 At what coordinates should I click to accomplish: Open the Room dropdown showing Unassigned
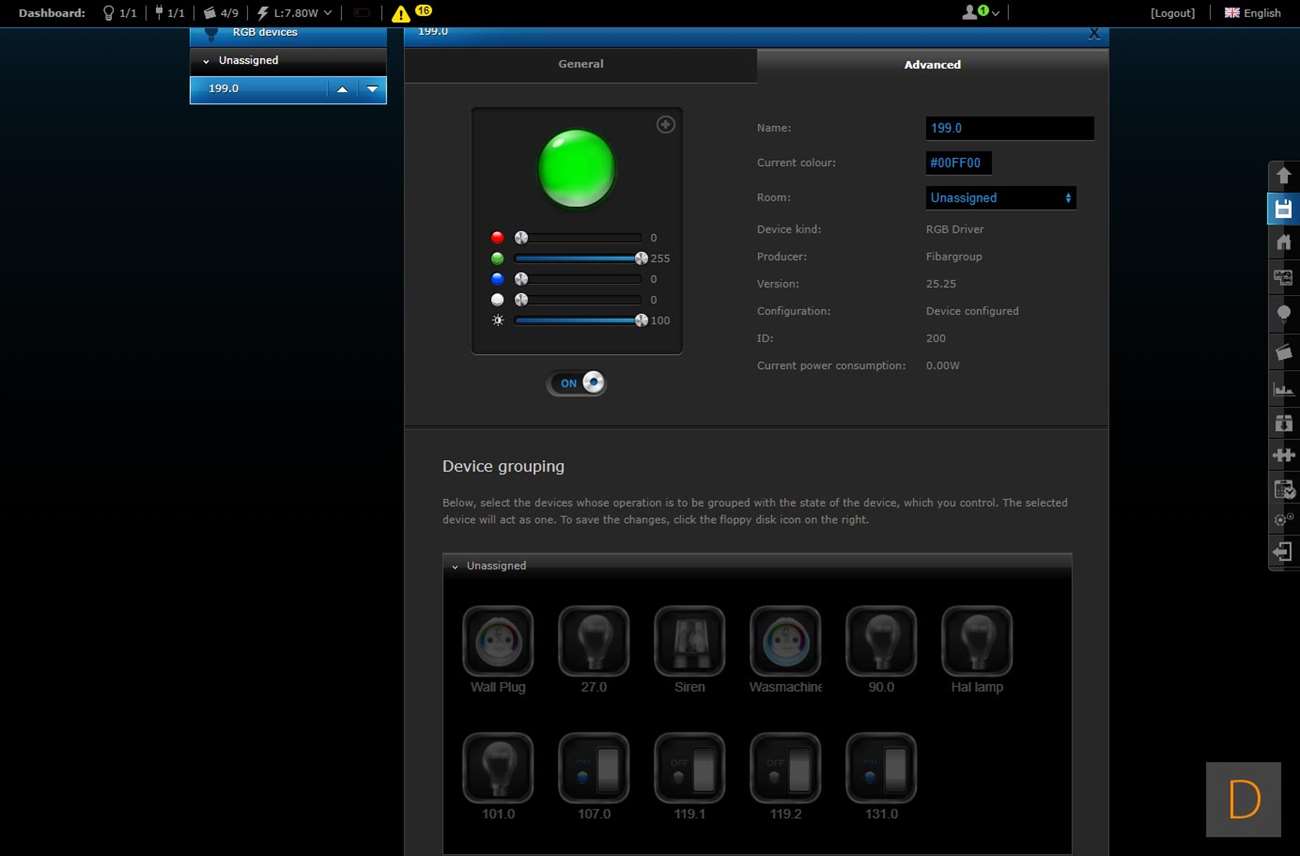(1000, 198)
